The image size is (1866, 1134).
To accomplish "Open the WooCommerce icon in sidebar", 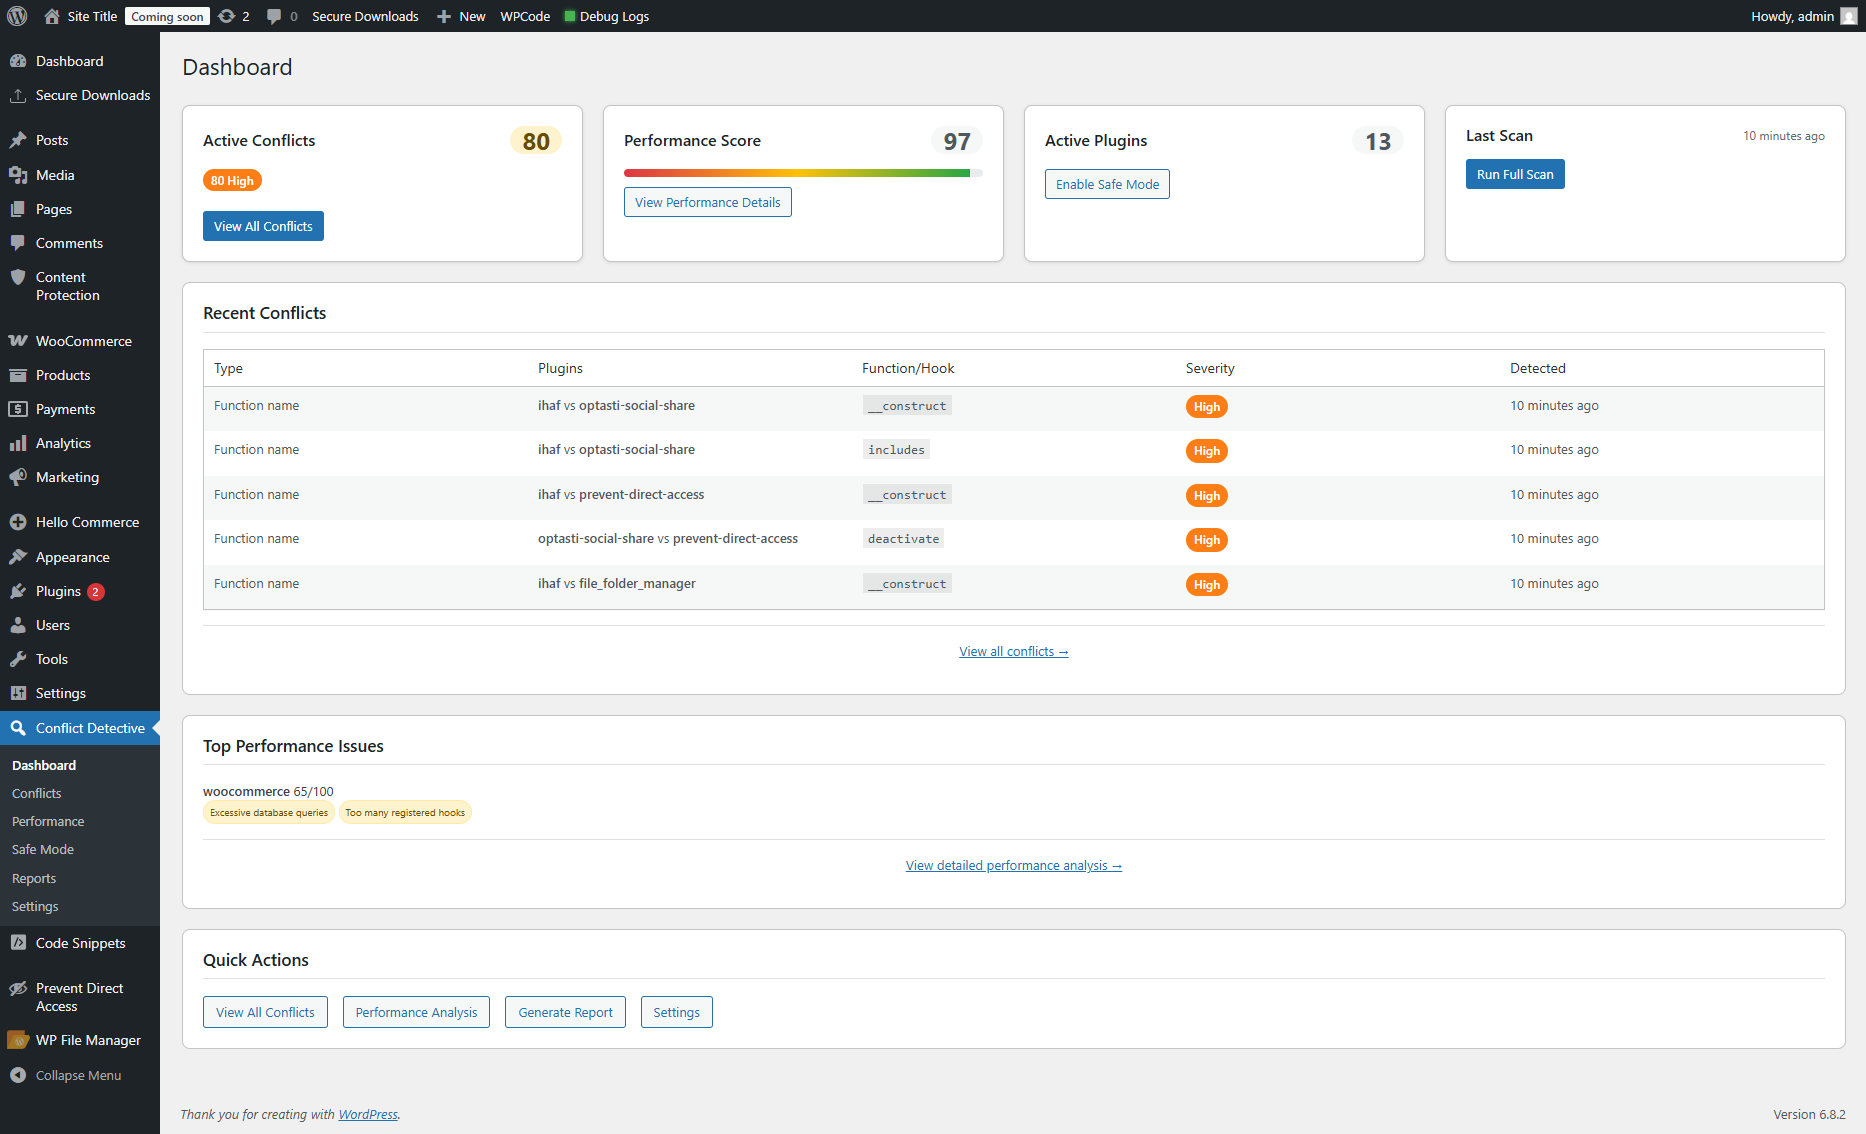I will [18, 341].
